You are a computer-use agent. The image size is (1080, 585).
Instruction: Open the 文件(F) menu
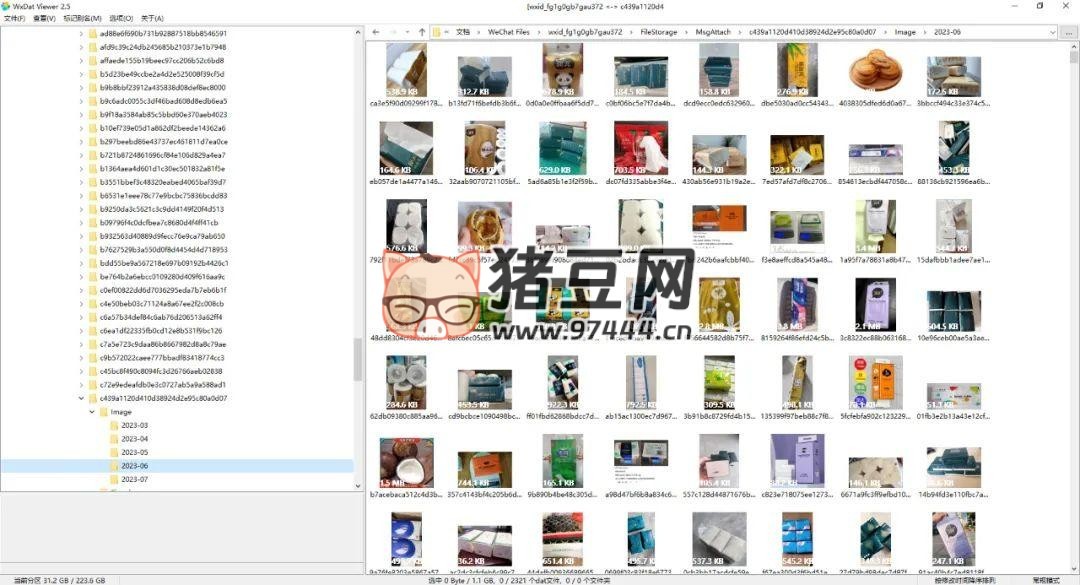[13, 18]
